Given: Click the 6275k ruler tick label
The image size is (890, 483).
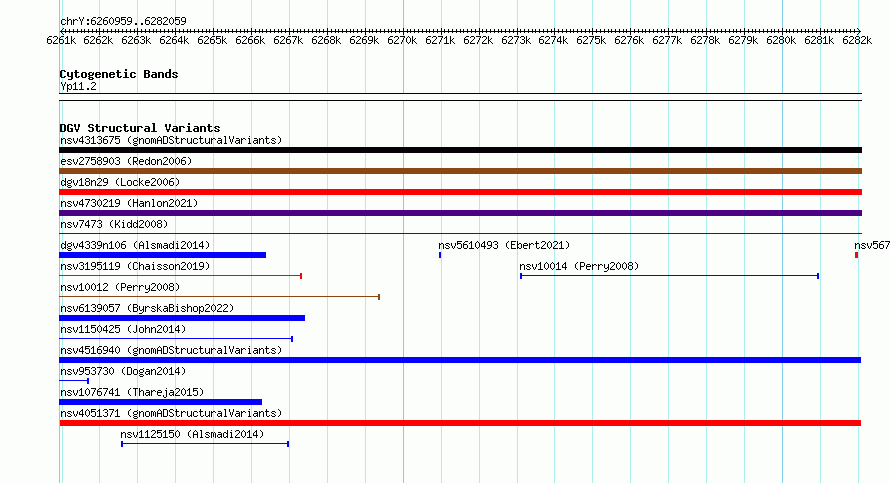Looking at the screenshot, I should coord(591,40).
